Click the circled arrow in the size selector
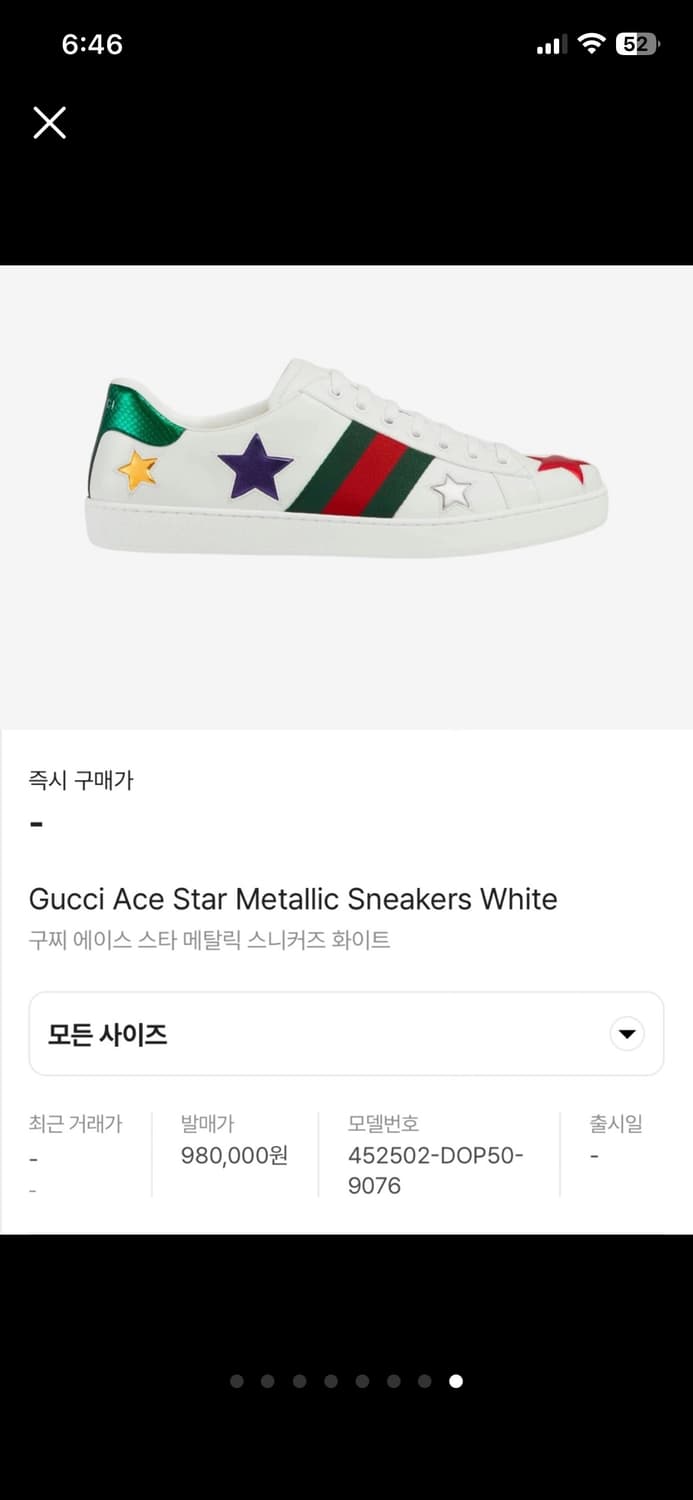The width and height of the screenshot is (693, 1500). click(627, 1034)
